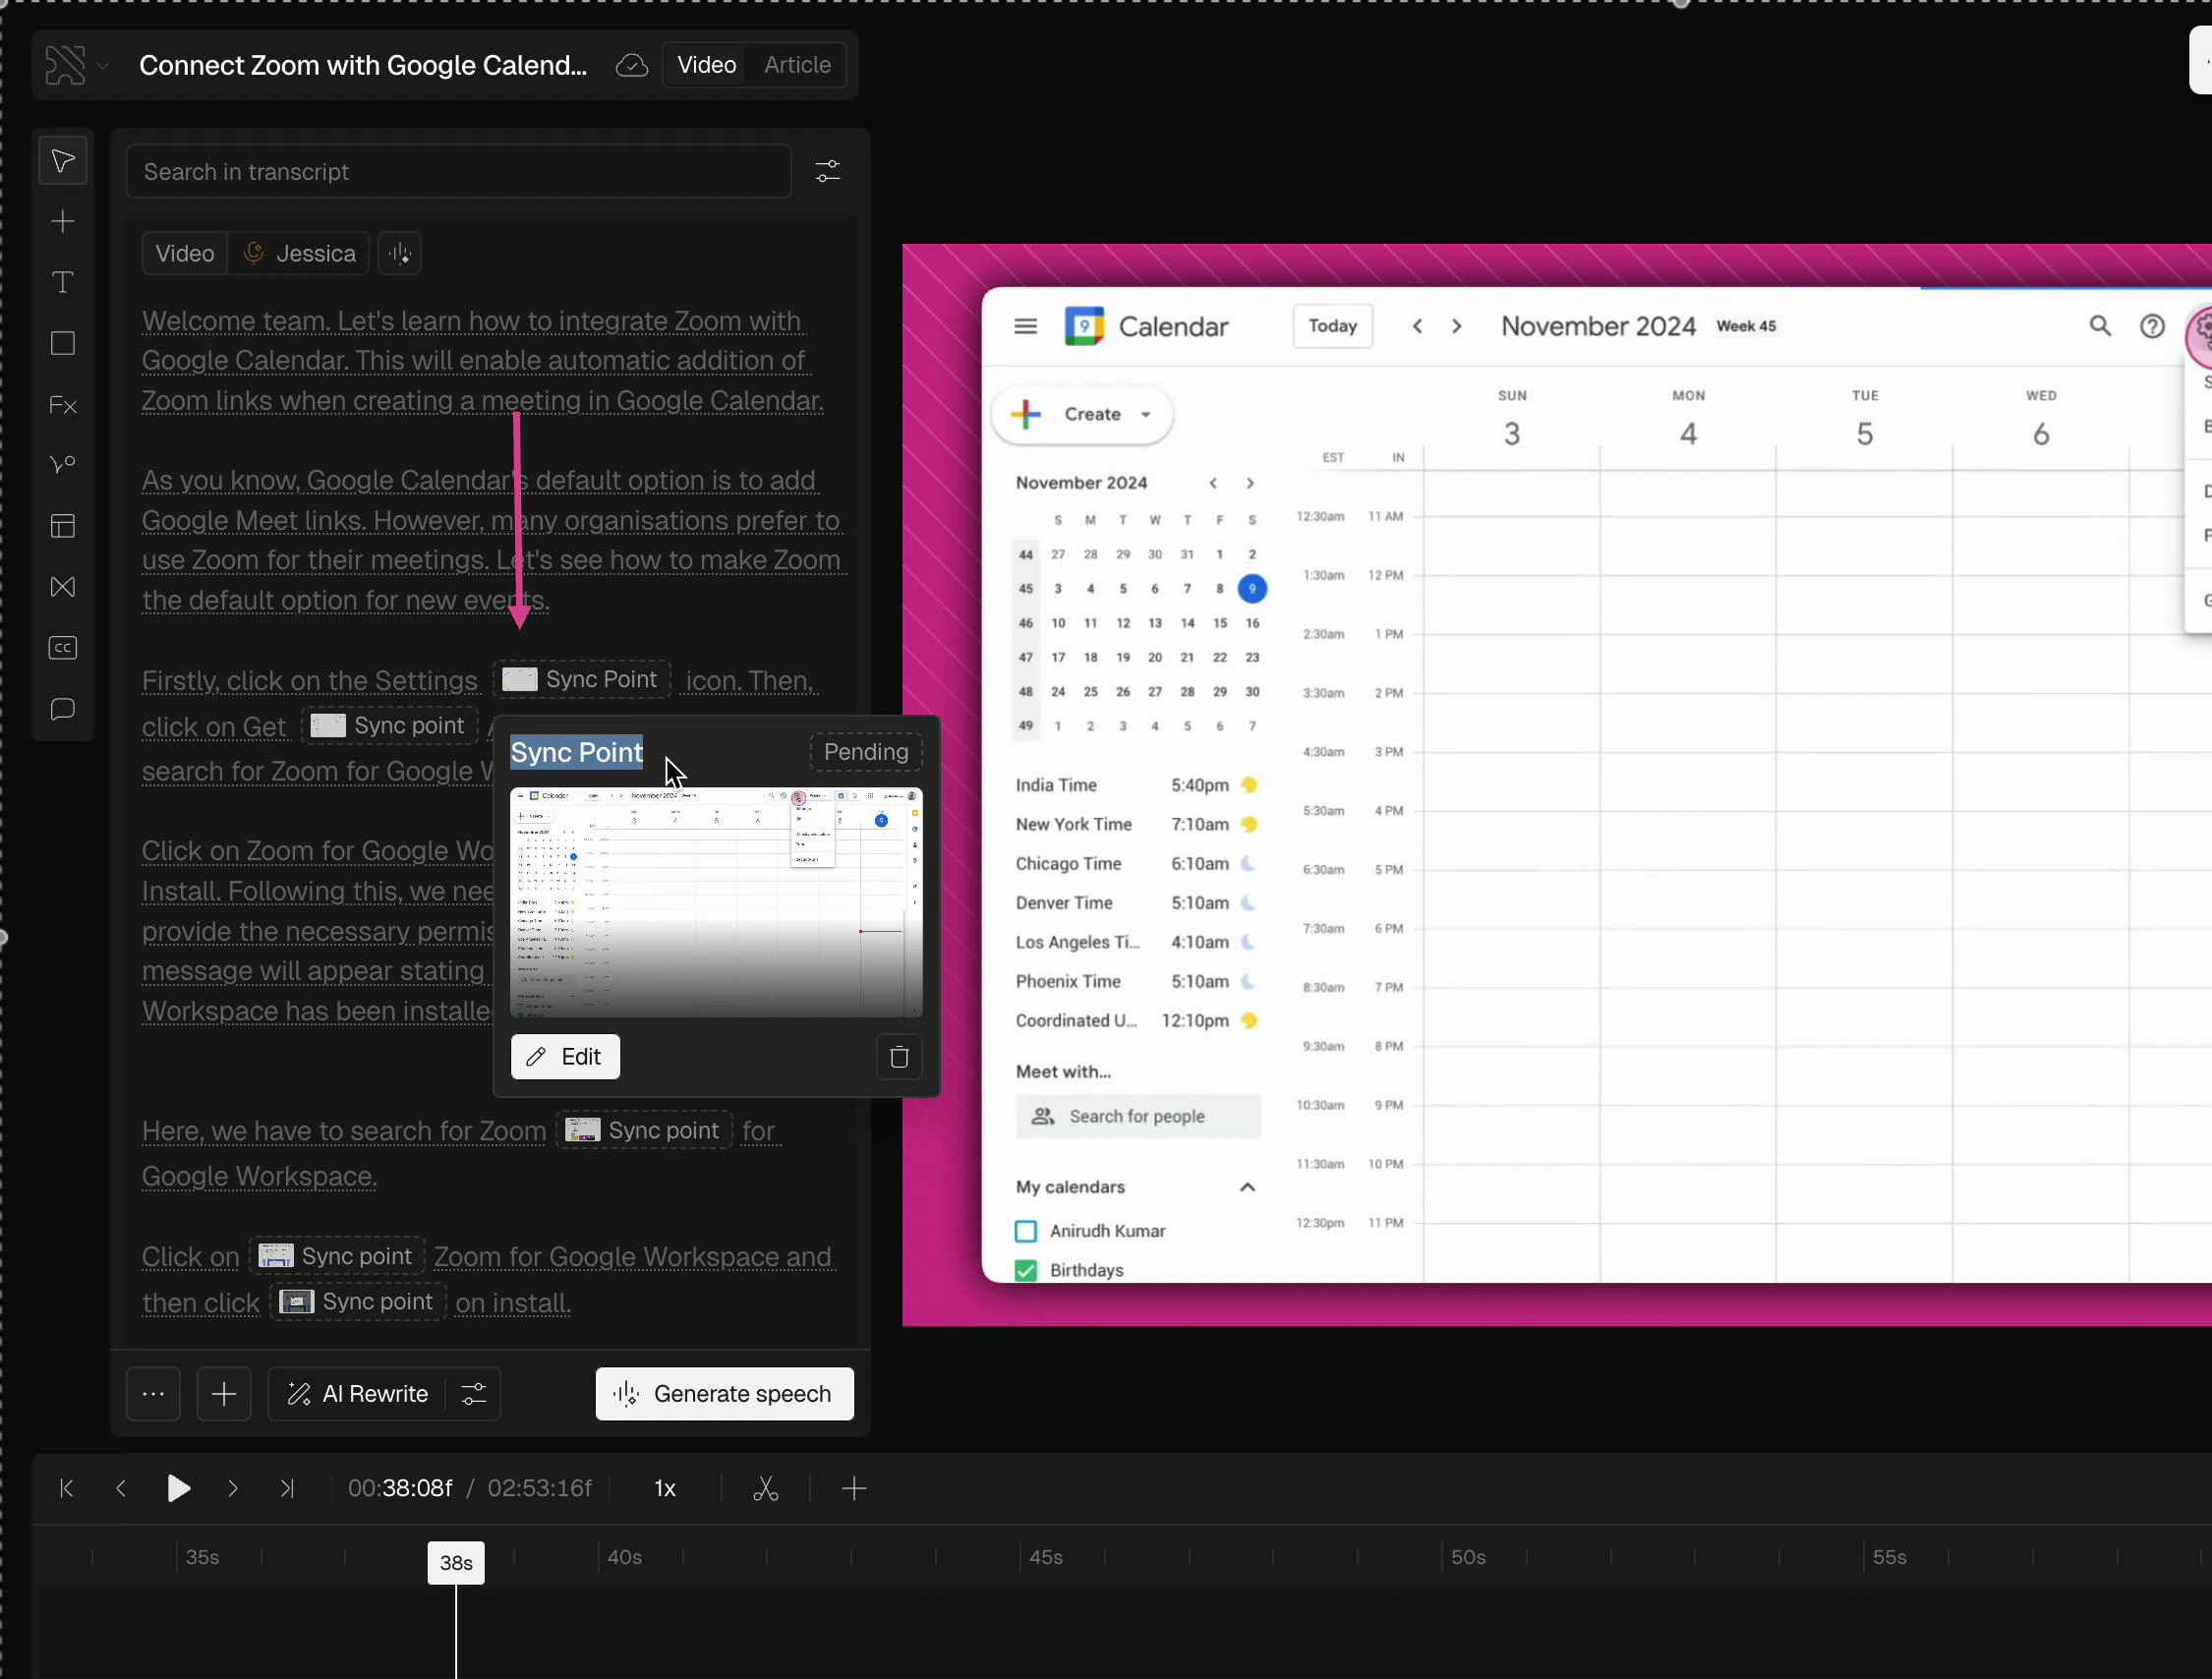Open the Fx effects tool
The height and width of the screenshot is (1679, 2212).
tap(63, 405)
